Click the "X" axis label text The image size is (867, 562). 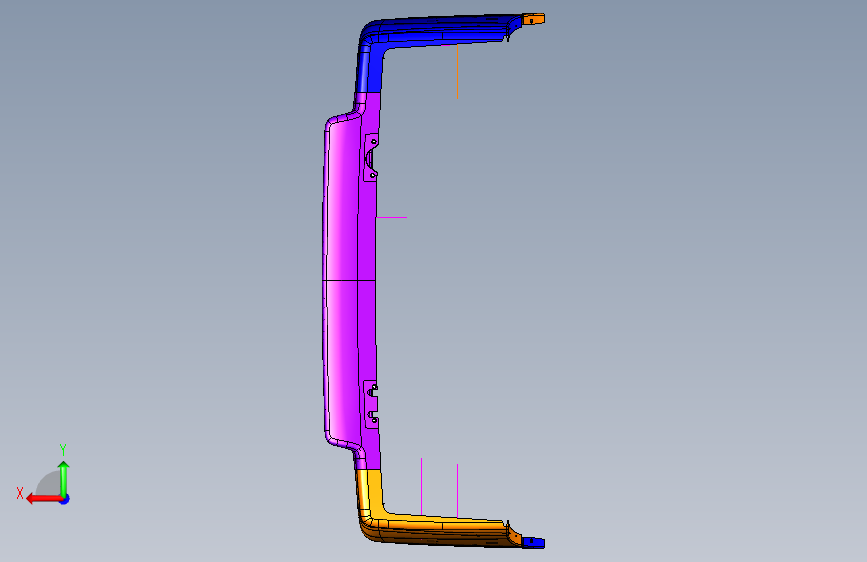20,493
